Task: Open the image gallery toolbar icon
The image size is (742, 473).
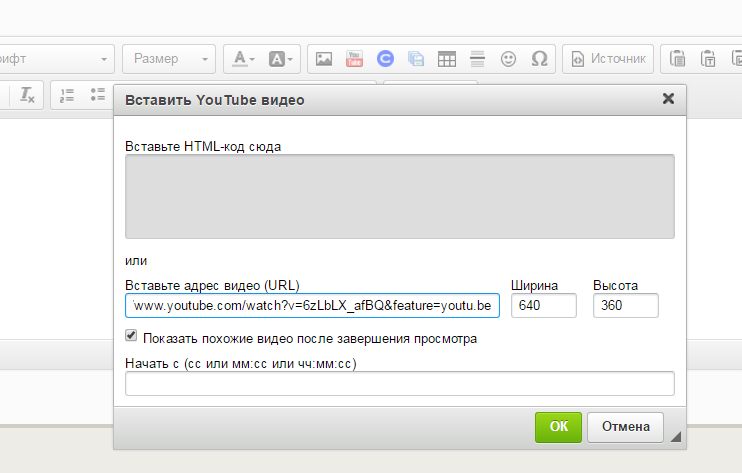Action: click(416, 59)
